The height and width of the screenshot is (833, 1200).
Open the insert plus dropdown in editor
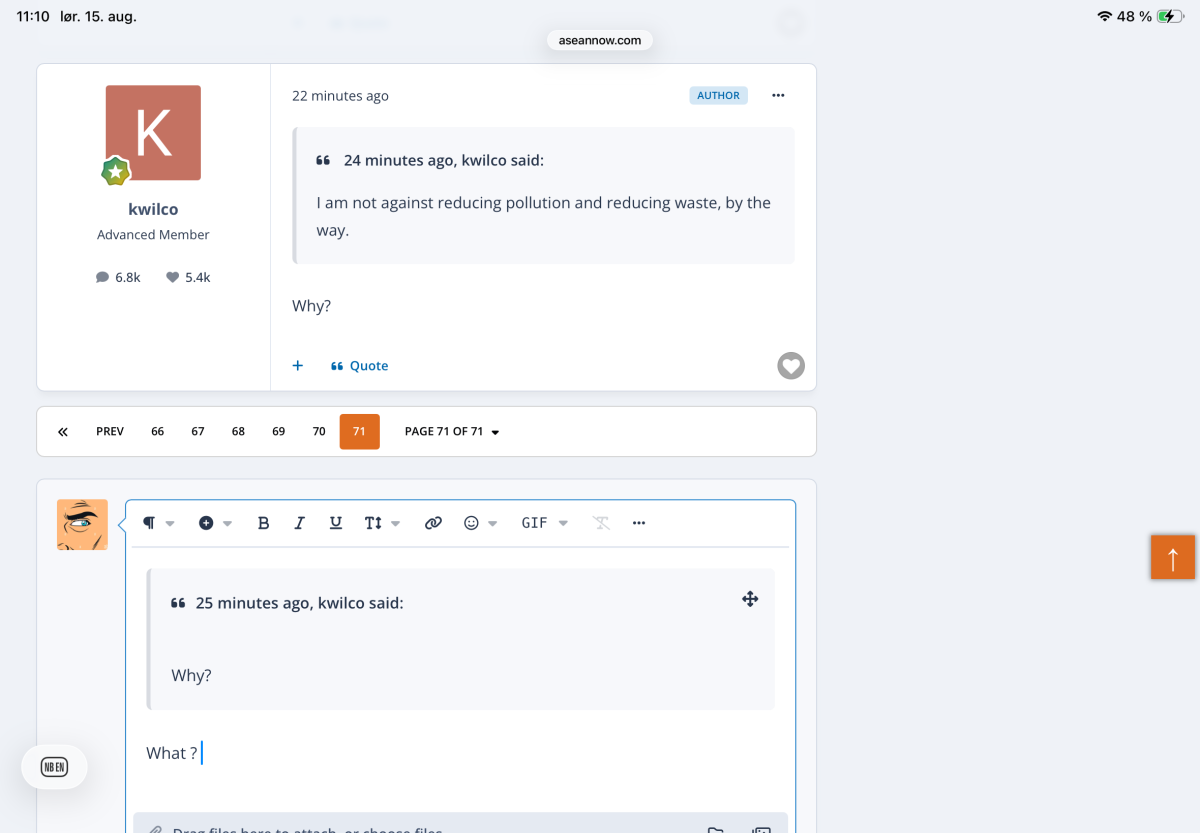pyautogui.click(x=215, y=523)
